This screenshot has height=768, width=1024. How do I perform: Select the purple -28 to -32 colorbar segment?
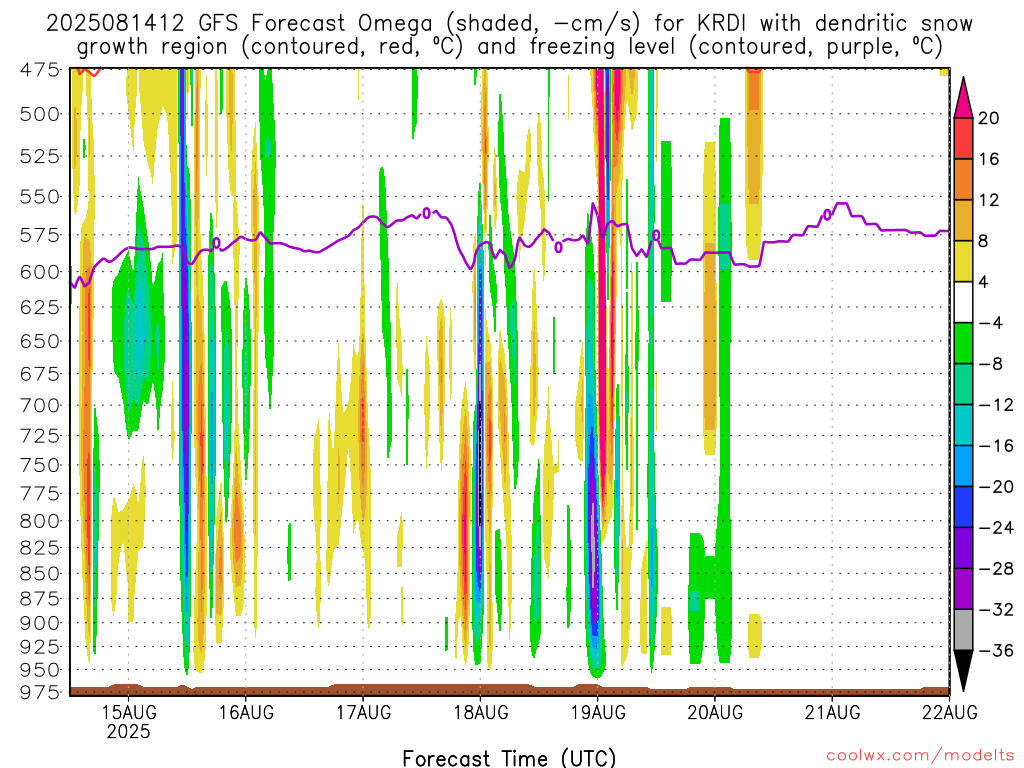963,589
